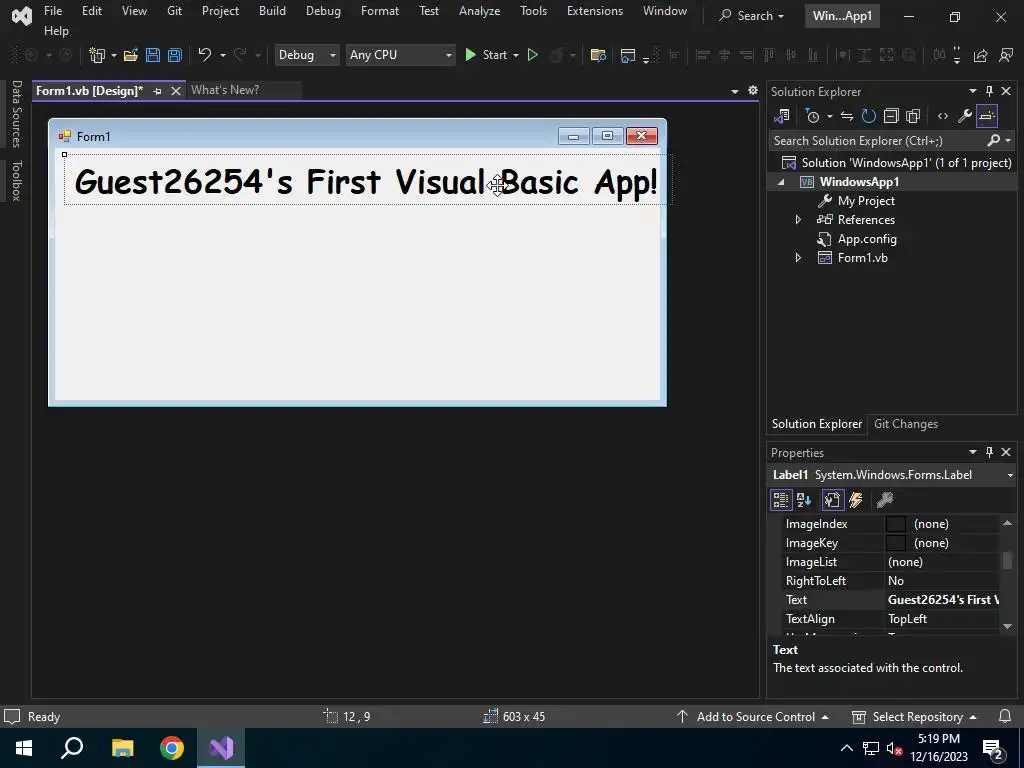Image resolution: width=1024 pixels, height=768 pixels.
Task: Toggle Sync with Active Document
Action: 846,116
